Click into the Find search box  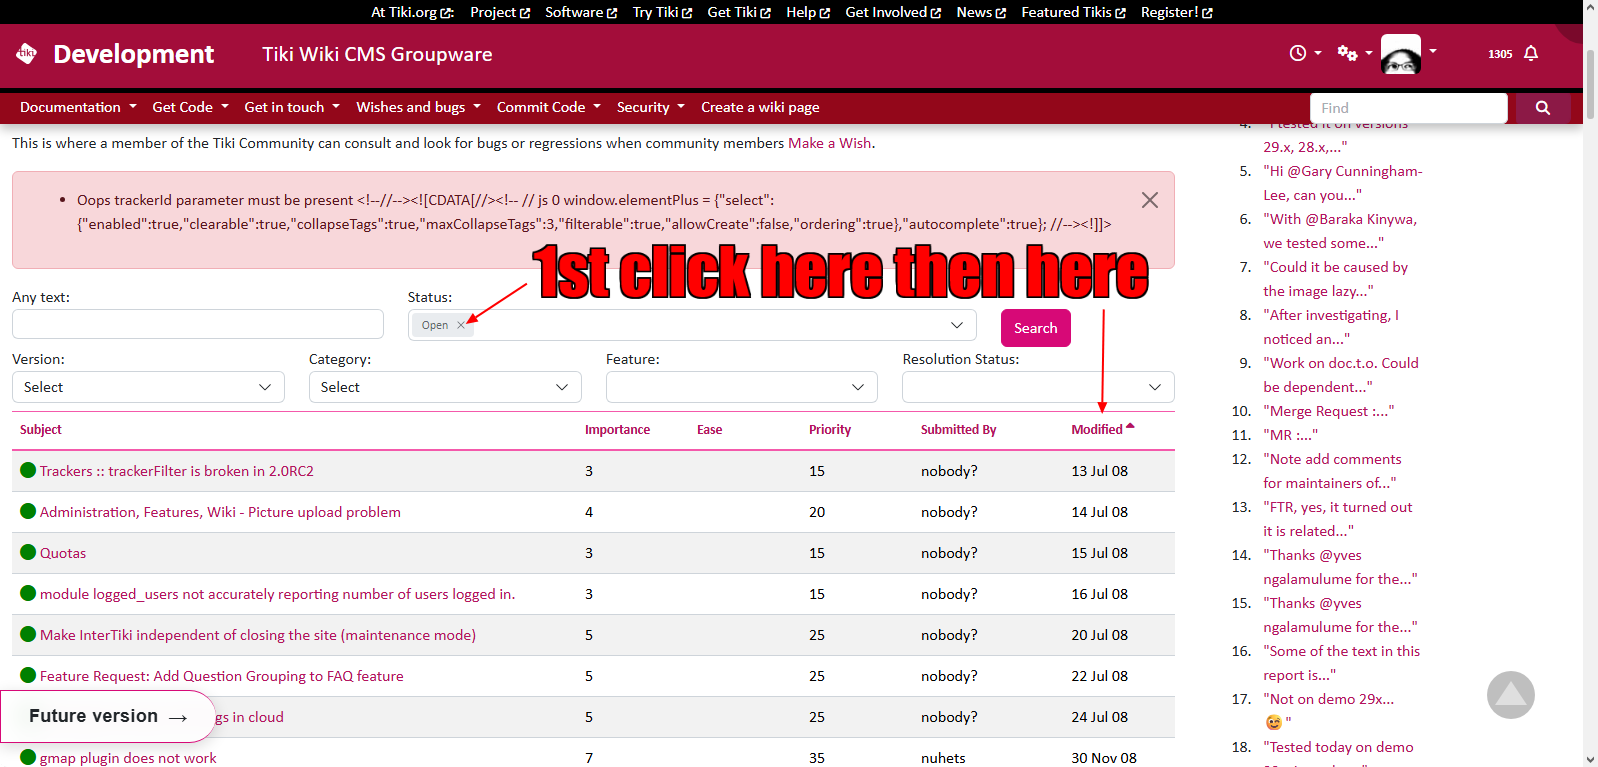pyautogui.click(x=1408, y=108)
